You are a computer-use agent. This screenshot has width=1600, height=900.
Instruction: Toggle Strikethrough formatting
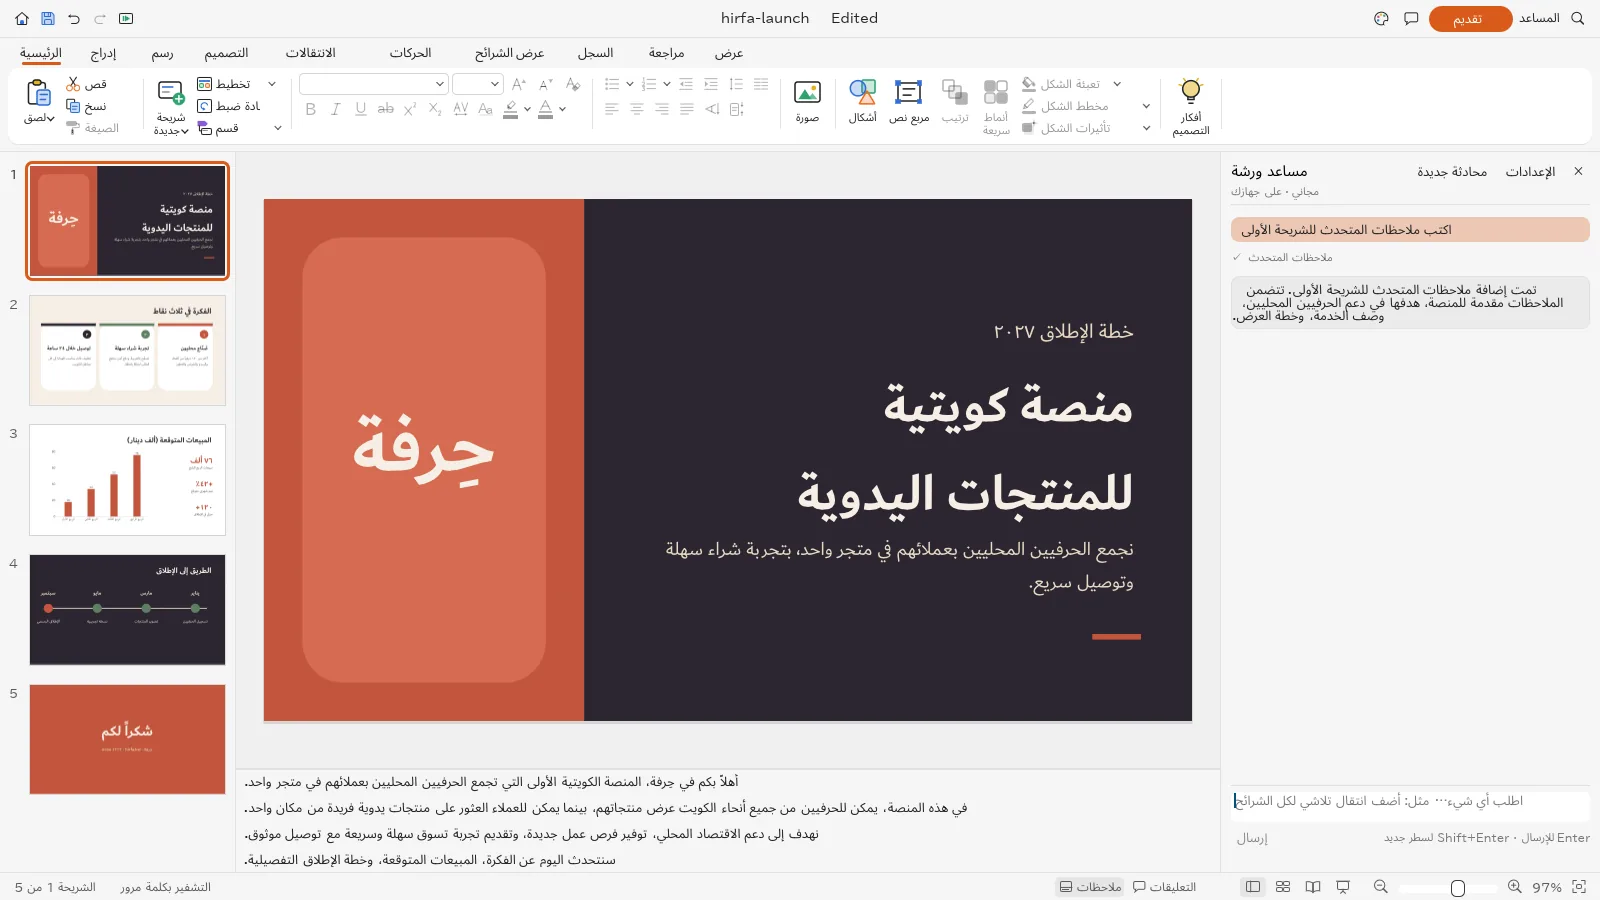pos(386,109)
